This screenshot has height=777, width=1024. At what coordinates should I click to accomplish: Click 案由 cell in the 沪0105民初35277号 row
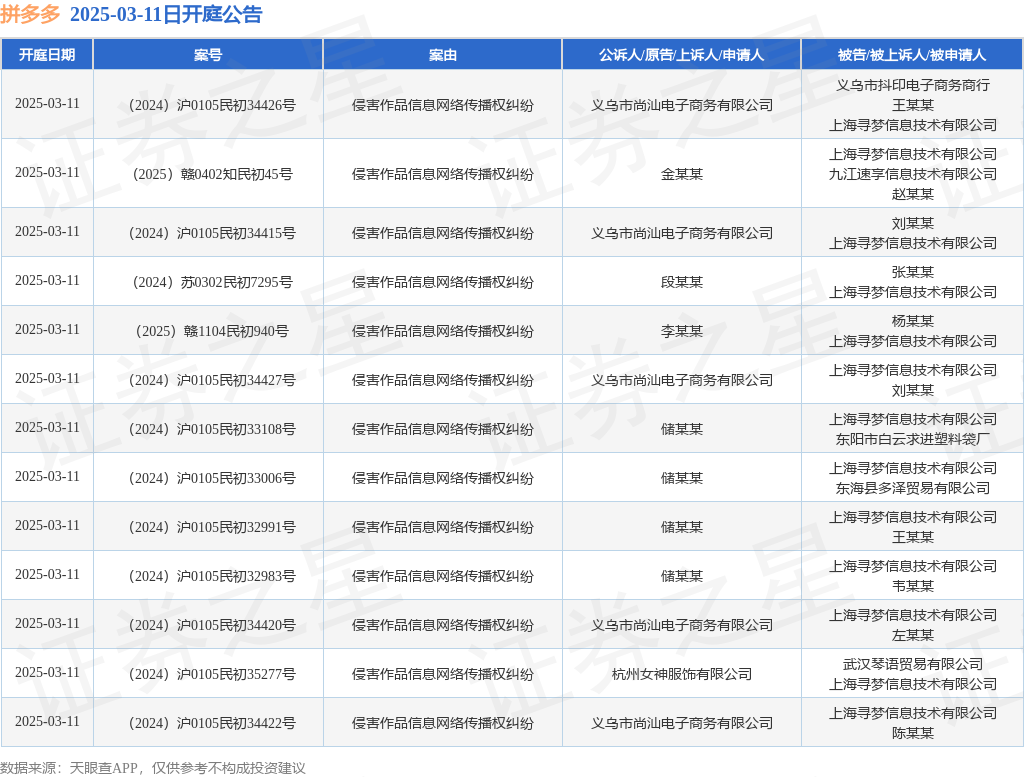[x=443, y=674]
